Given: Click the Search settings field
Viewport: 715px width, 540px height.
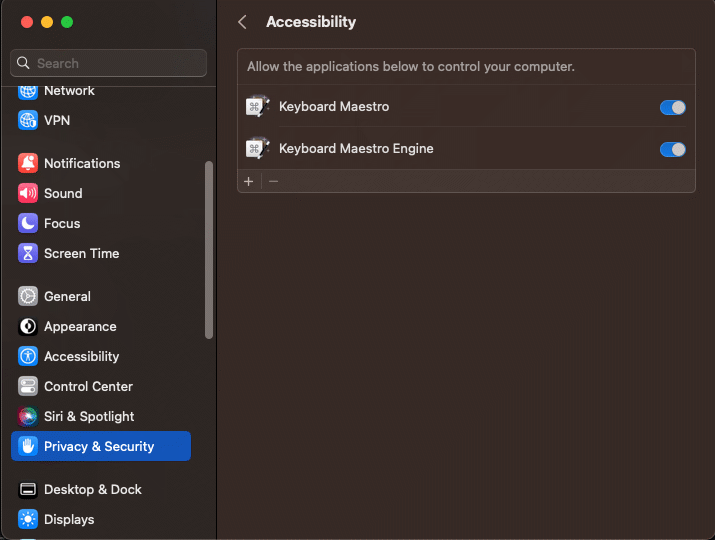Looking at the screenshot, I should coord(109,63).
